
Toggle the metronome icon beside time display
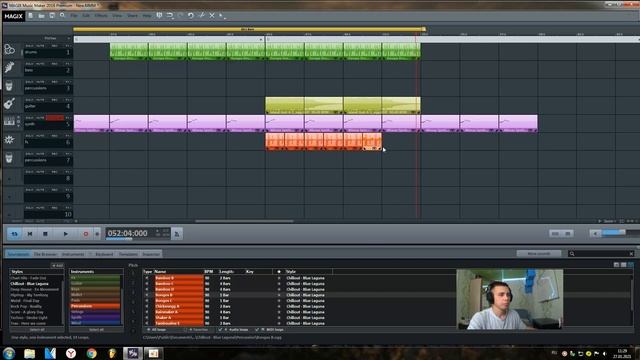177,234
